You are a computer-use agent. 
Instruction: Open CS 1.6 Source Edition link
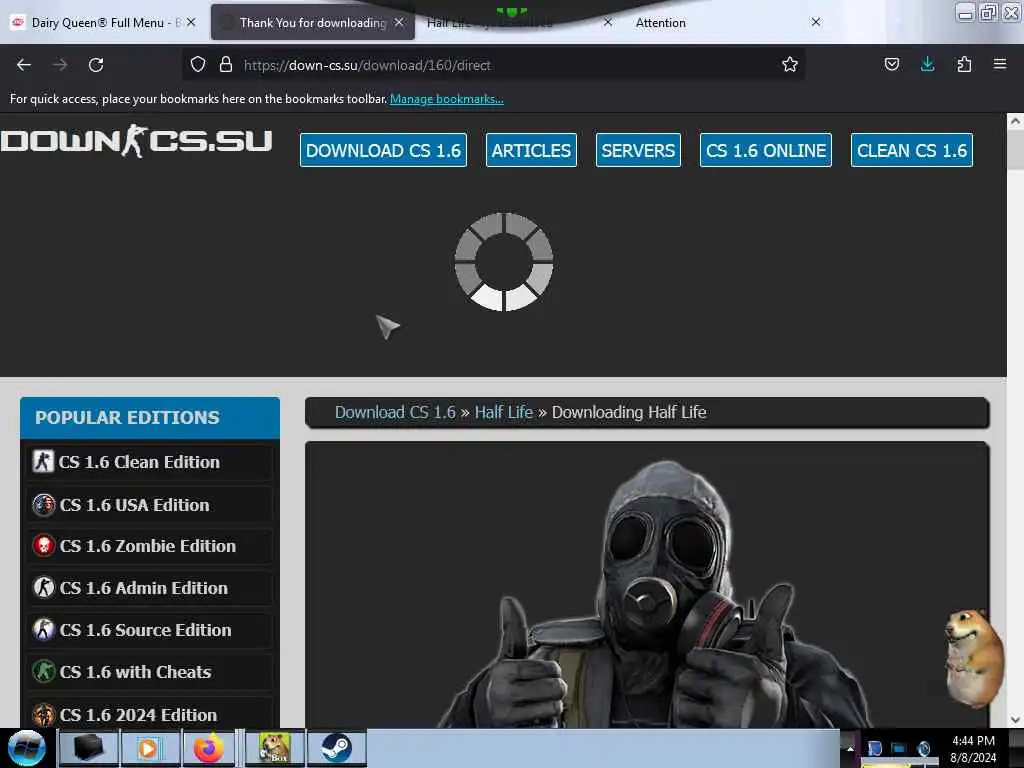[146, 630]
